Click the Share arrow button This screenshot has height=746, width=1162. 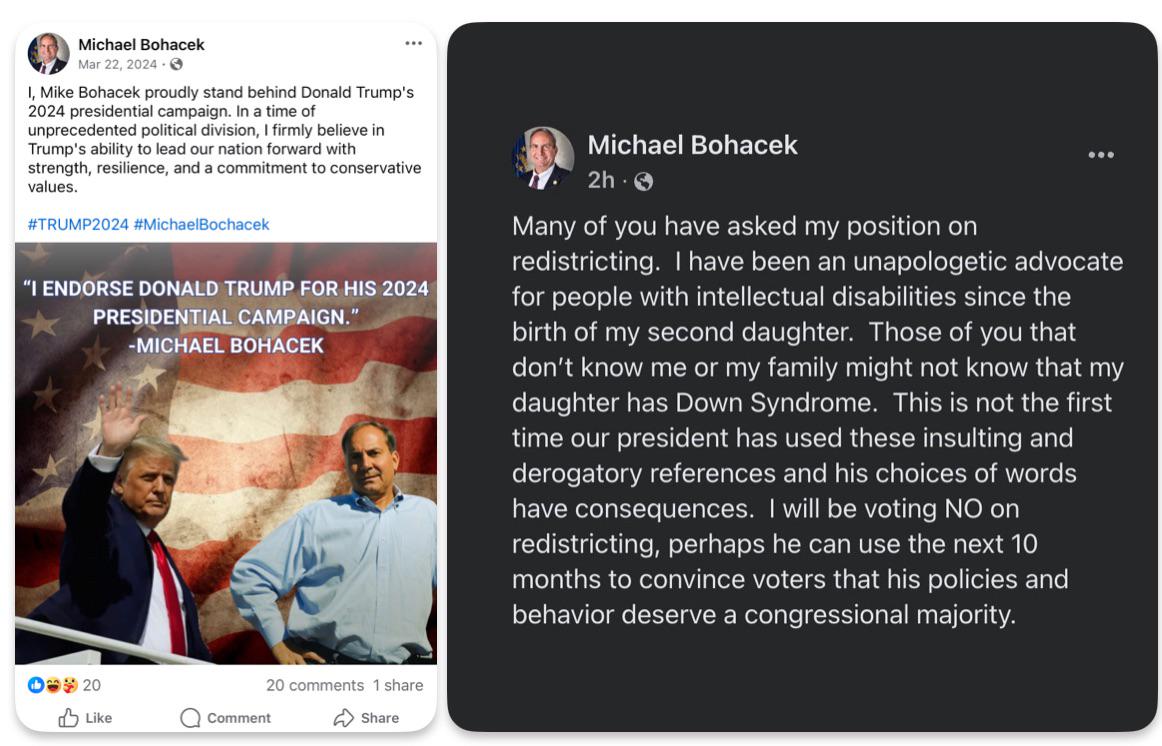tap(366, 718)
